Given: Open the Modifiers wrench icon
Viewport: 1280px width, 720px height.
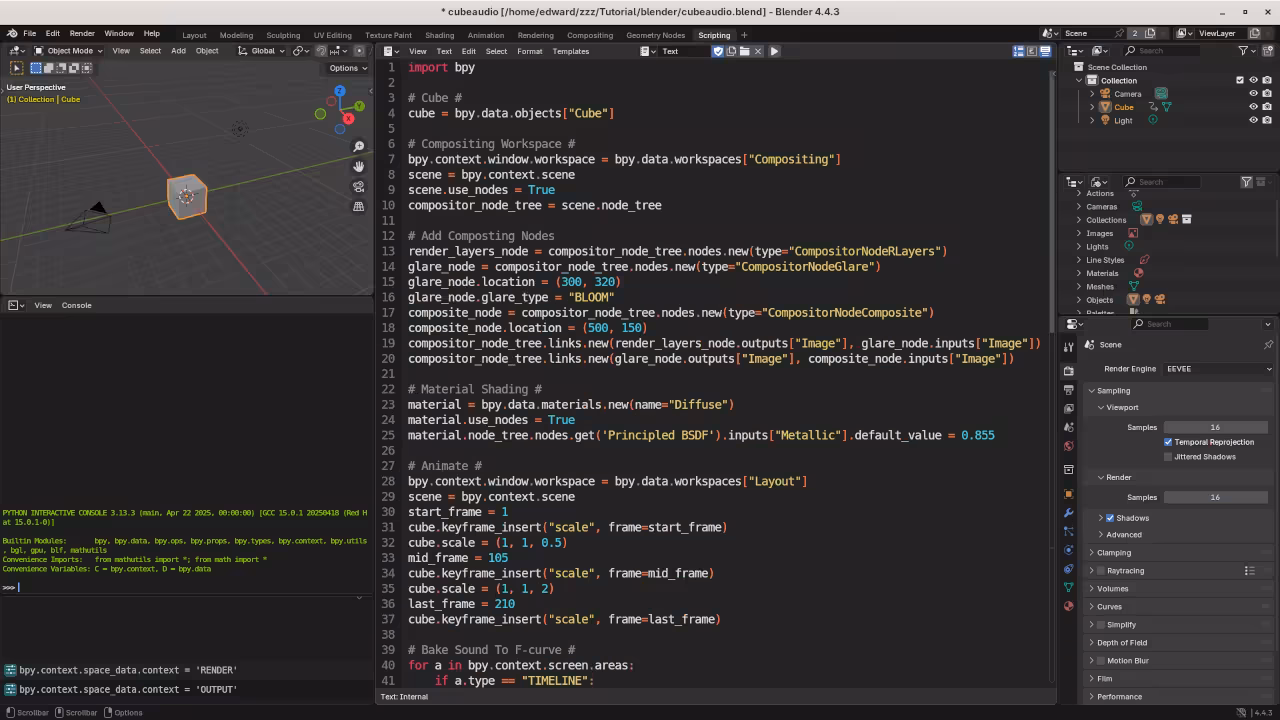Looking at the screenshot, I should [x=1068, y=512].
